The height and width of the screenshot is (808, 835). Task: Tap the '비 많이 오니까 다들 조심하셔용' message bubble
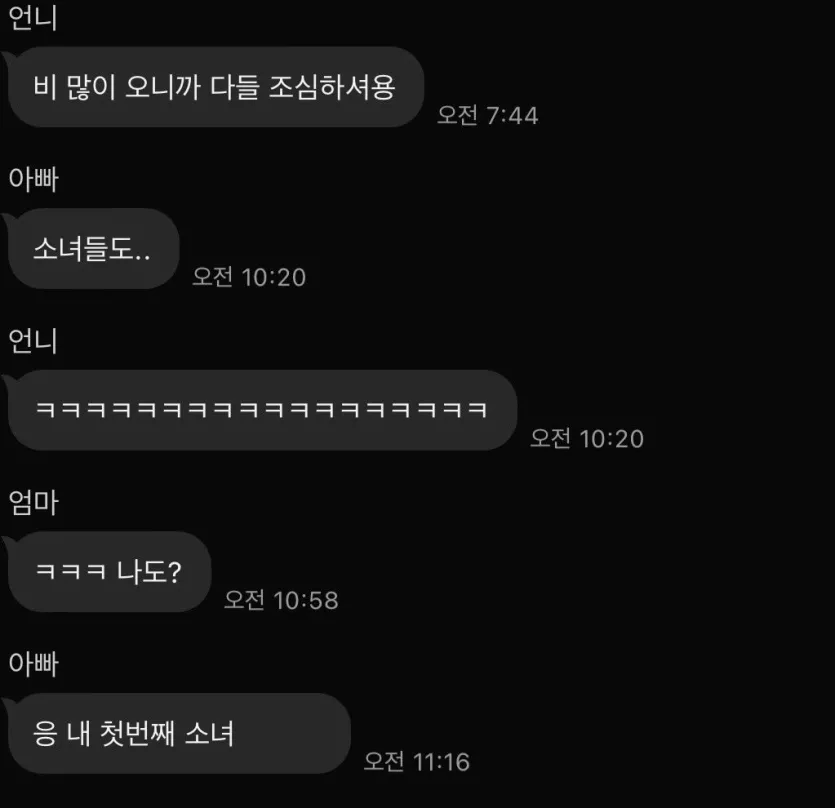215,86
